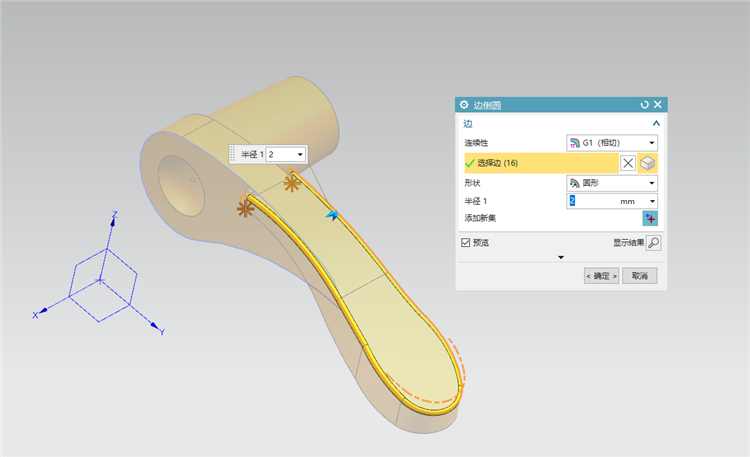Reset the 边倒圆 dialog with circular arrow
This screenshot has width=750, height=457.
pos(644,104)
